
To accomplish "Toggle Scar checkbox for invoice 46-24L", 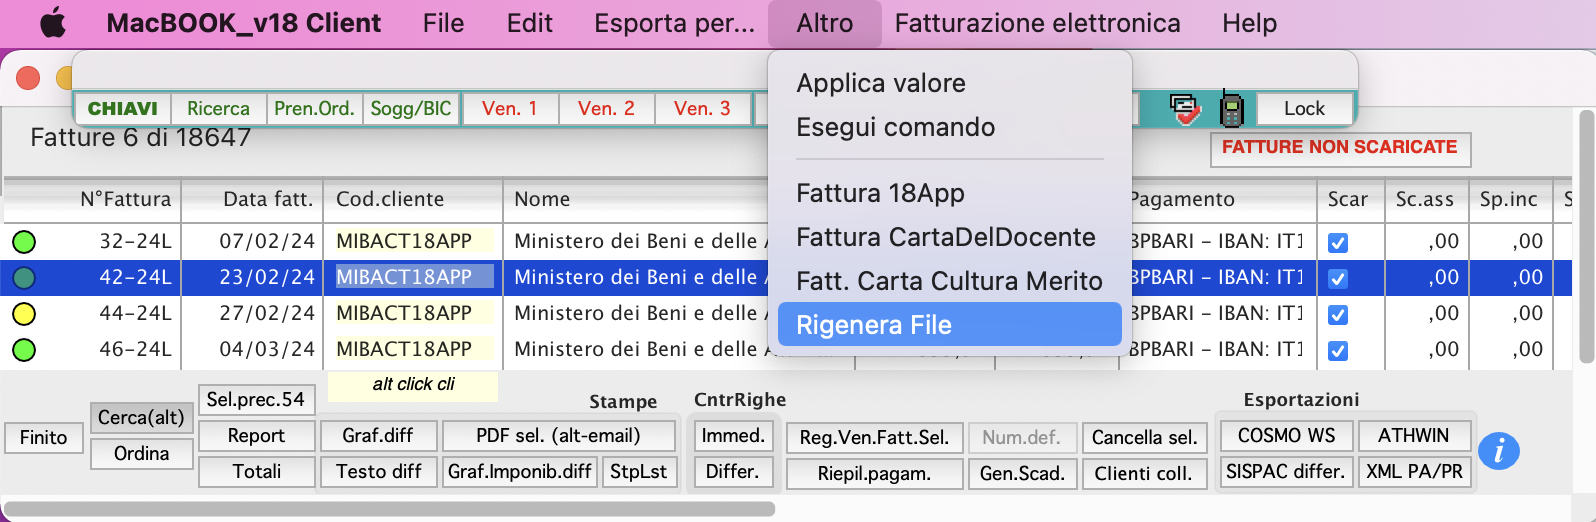I will tap(1338, 350).
